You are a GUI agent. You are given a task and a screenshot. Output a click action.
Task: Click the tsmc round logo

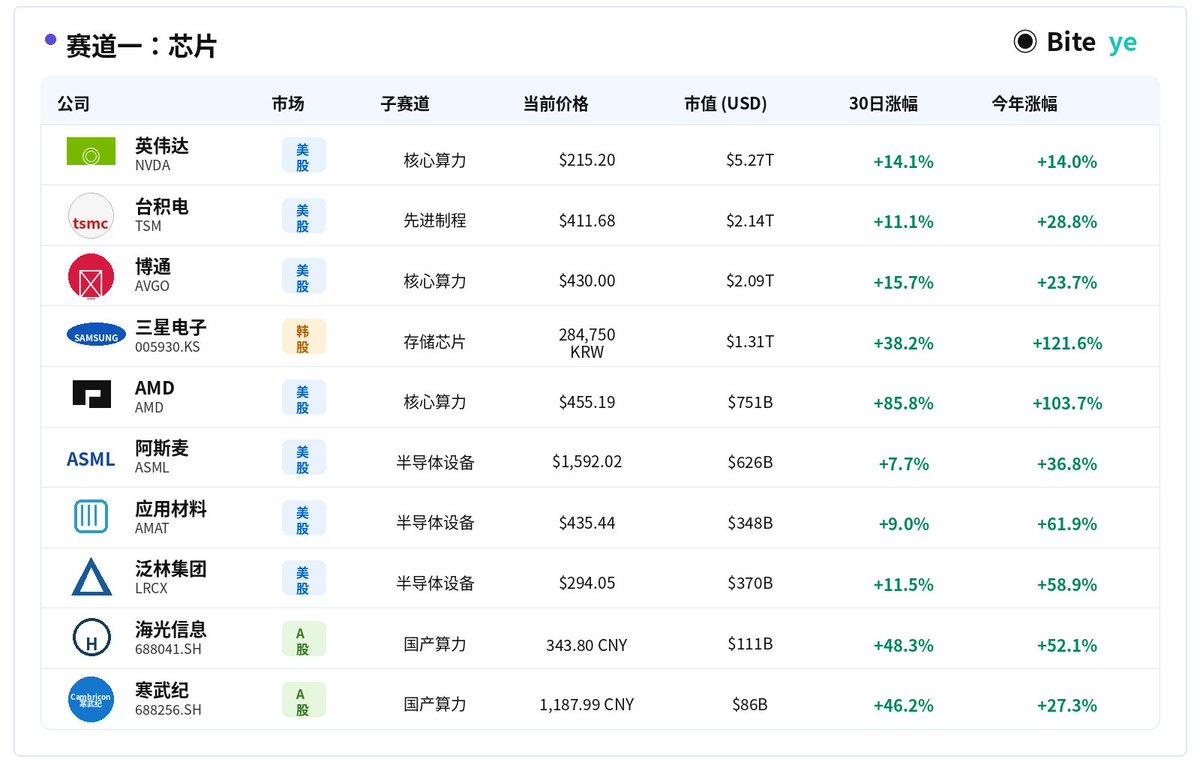[91, 216]
